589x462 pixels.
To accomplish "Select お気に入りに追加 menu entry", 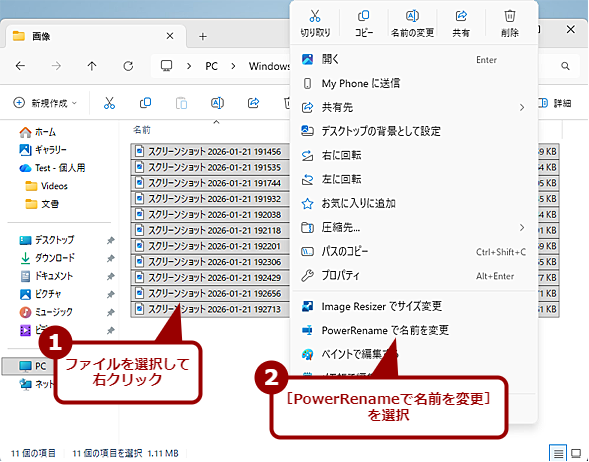I will point(414,203).
